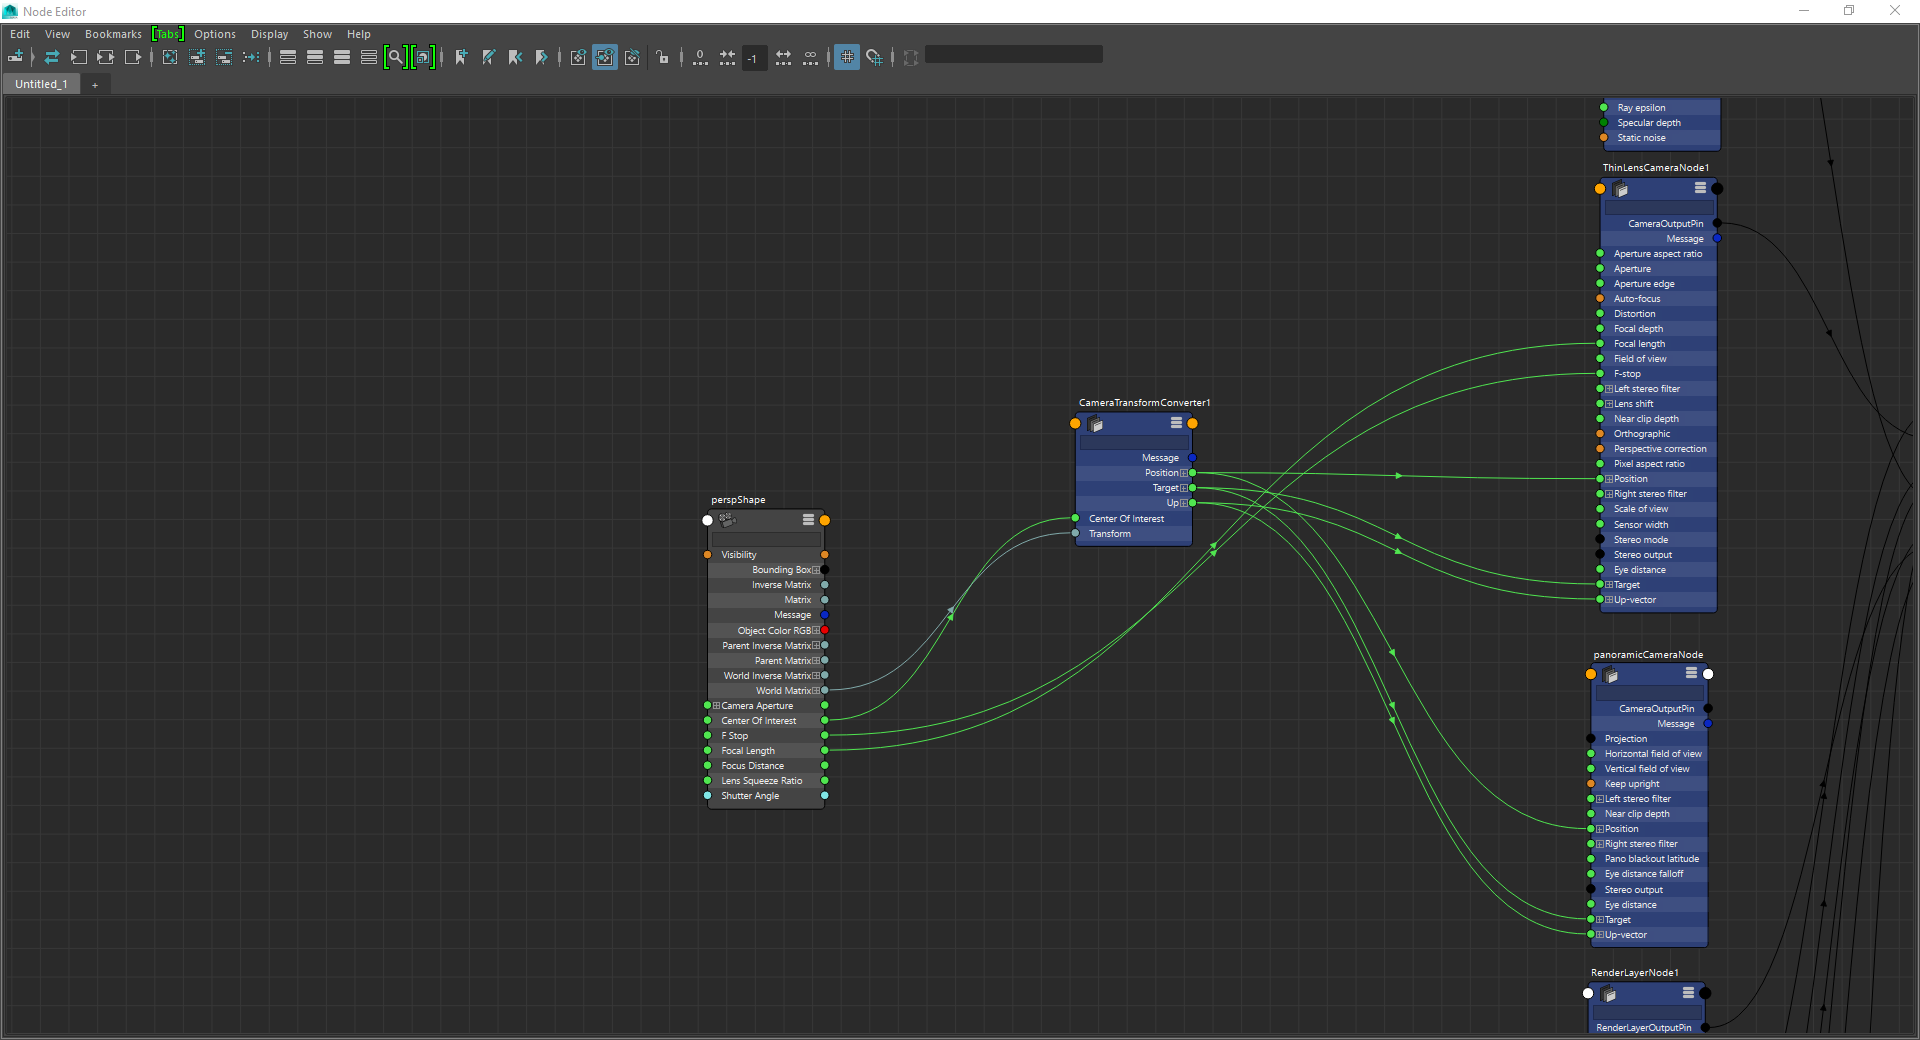Click the red Object Color RGB port
Image resolution: width=1920 pixels, height=1040 pixels.
tap(825, 631)
